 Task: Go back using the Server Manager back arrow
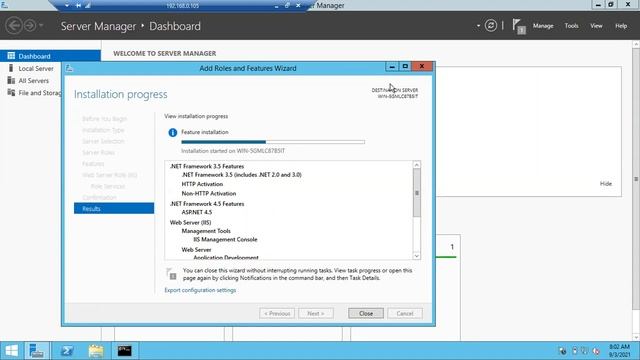click(13, 26)
